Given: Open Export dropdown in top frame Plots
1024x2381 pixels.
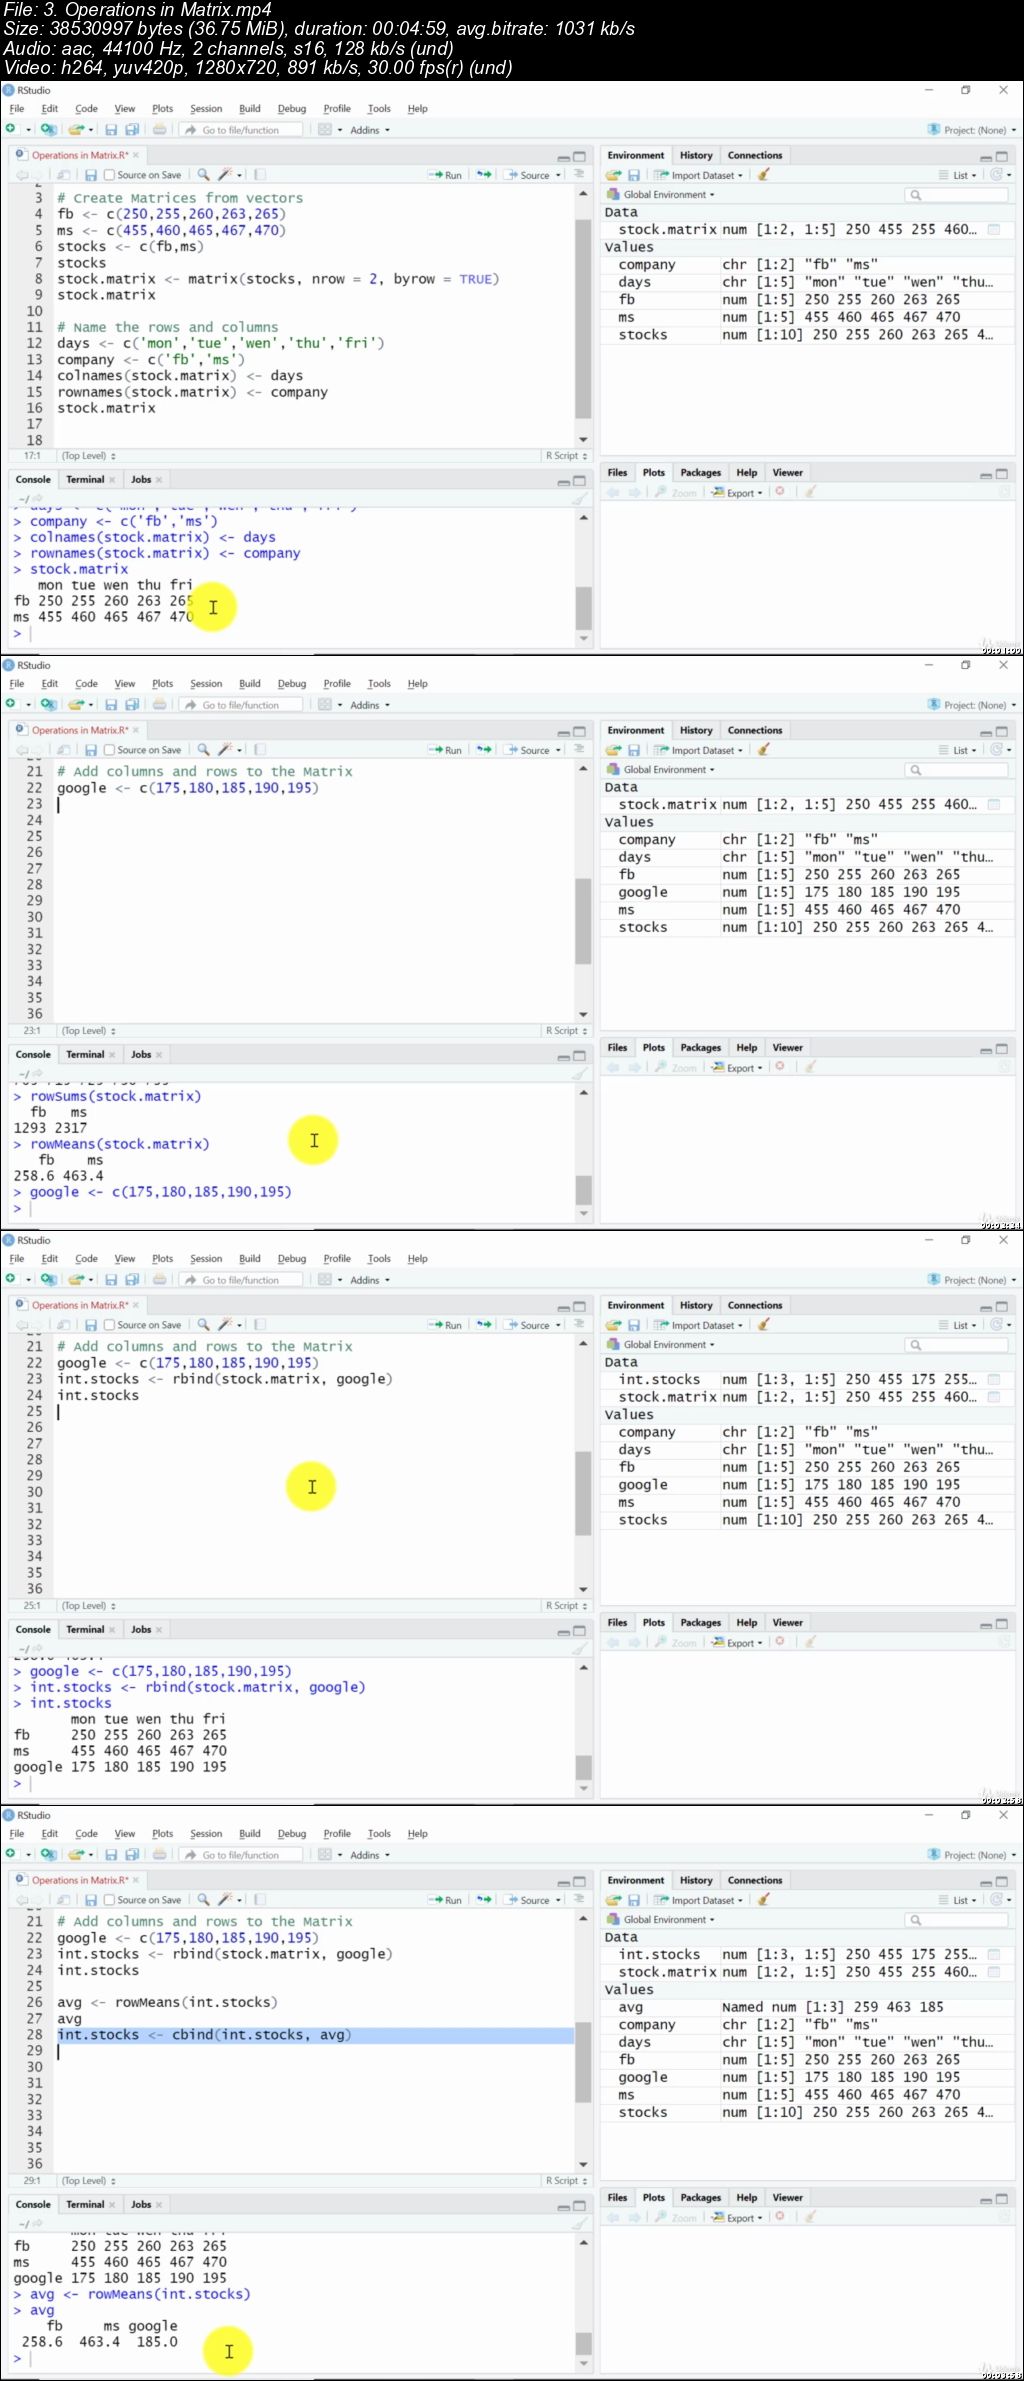Looking at the screenshot, I should coord(738,493).
